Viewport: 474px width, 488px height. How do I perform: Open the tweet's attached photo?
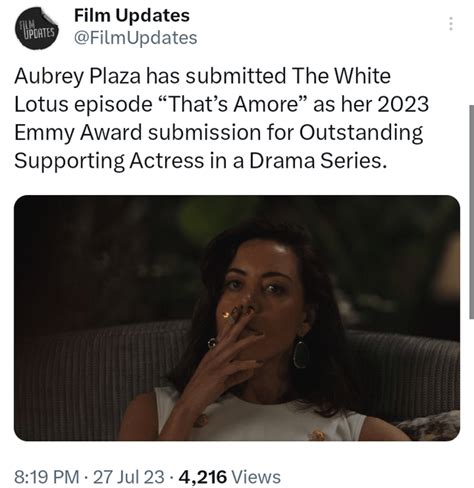(237, 318)
